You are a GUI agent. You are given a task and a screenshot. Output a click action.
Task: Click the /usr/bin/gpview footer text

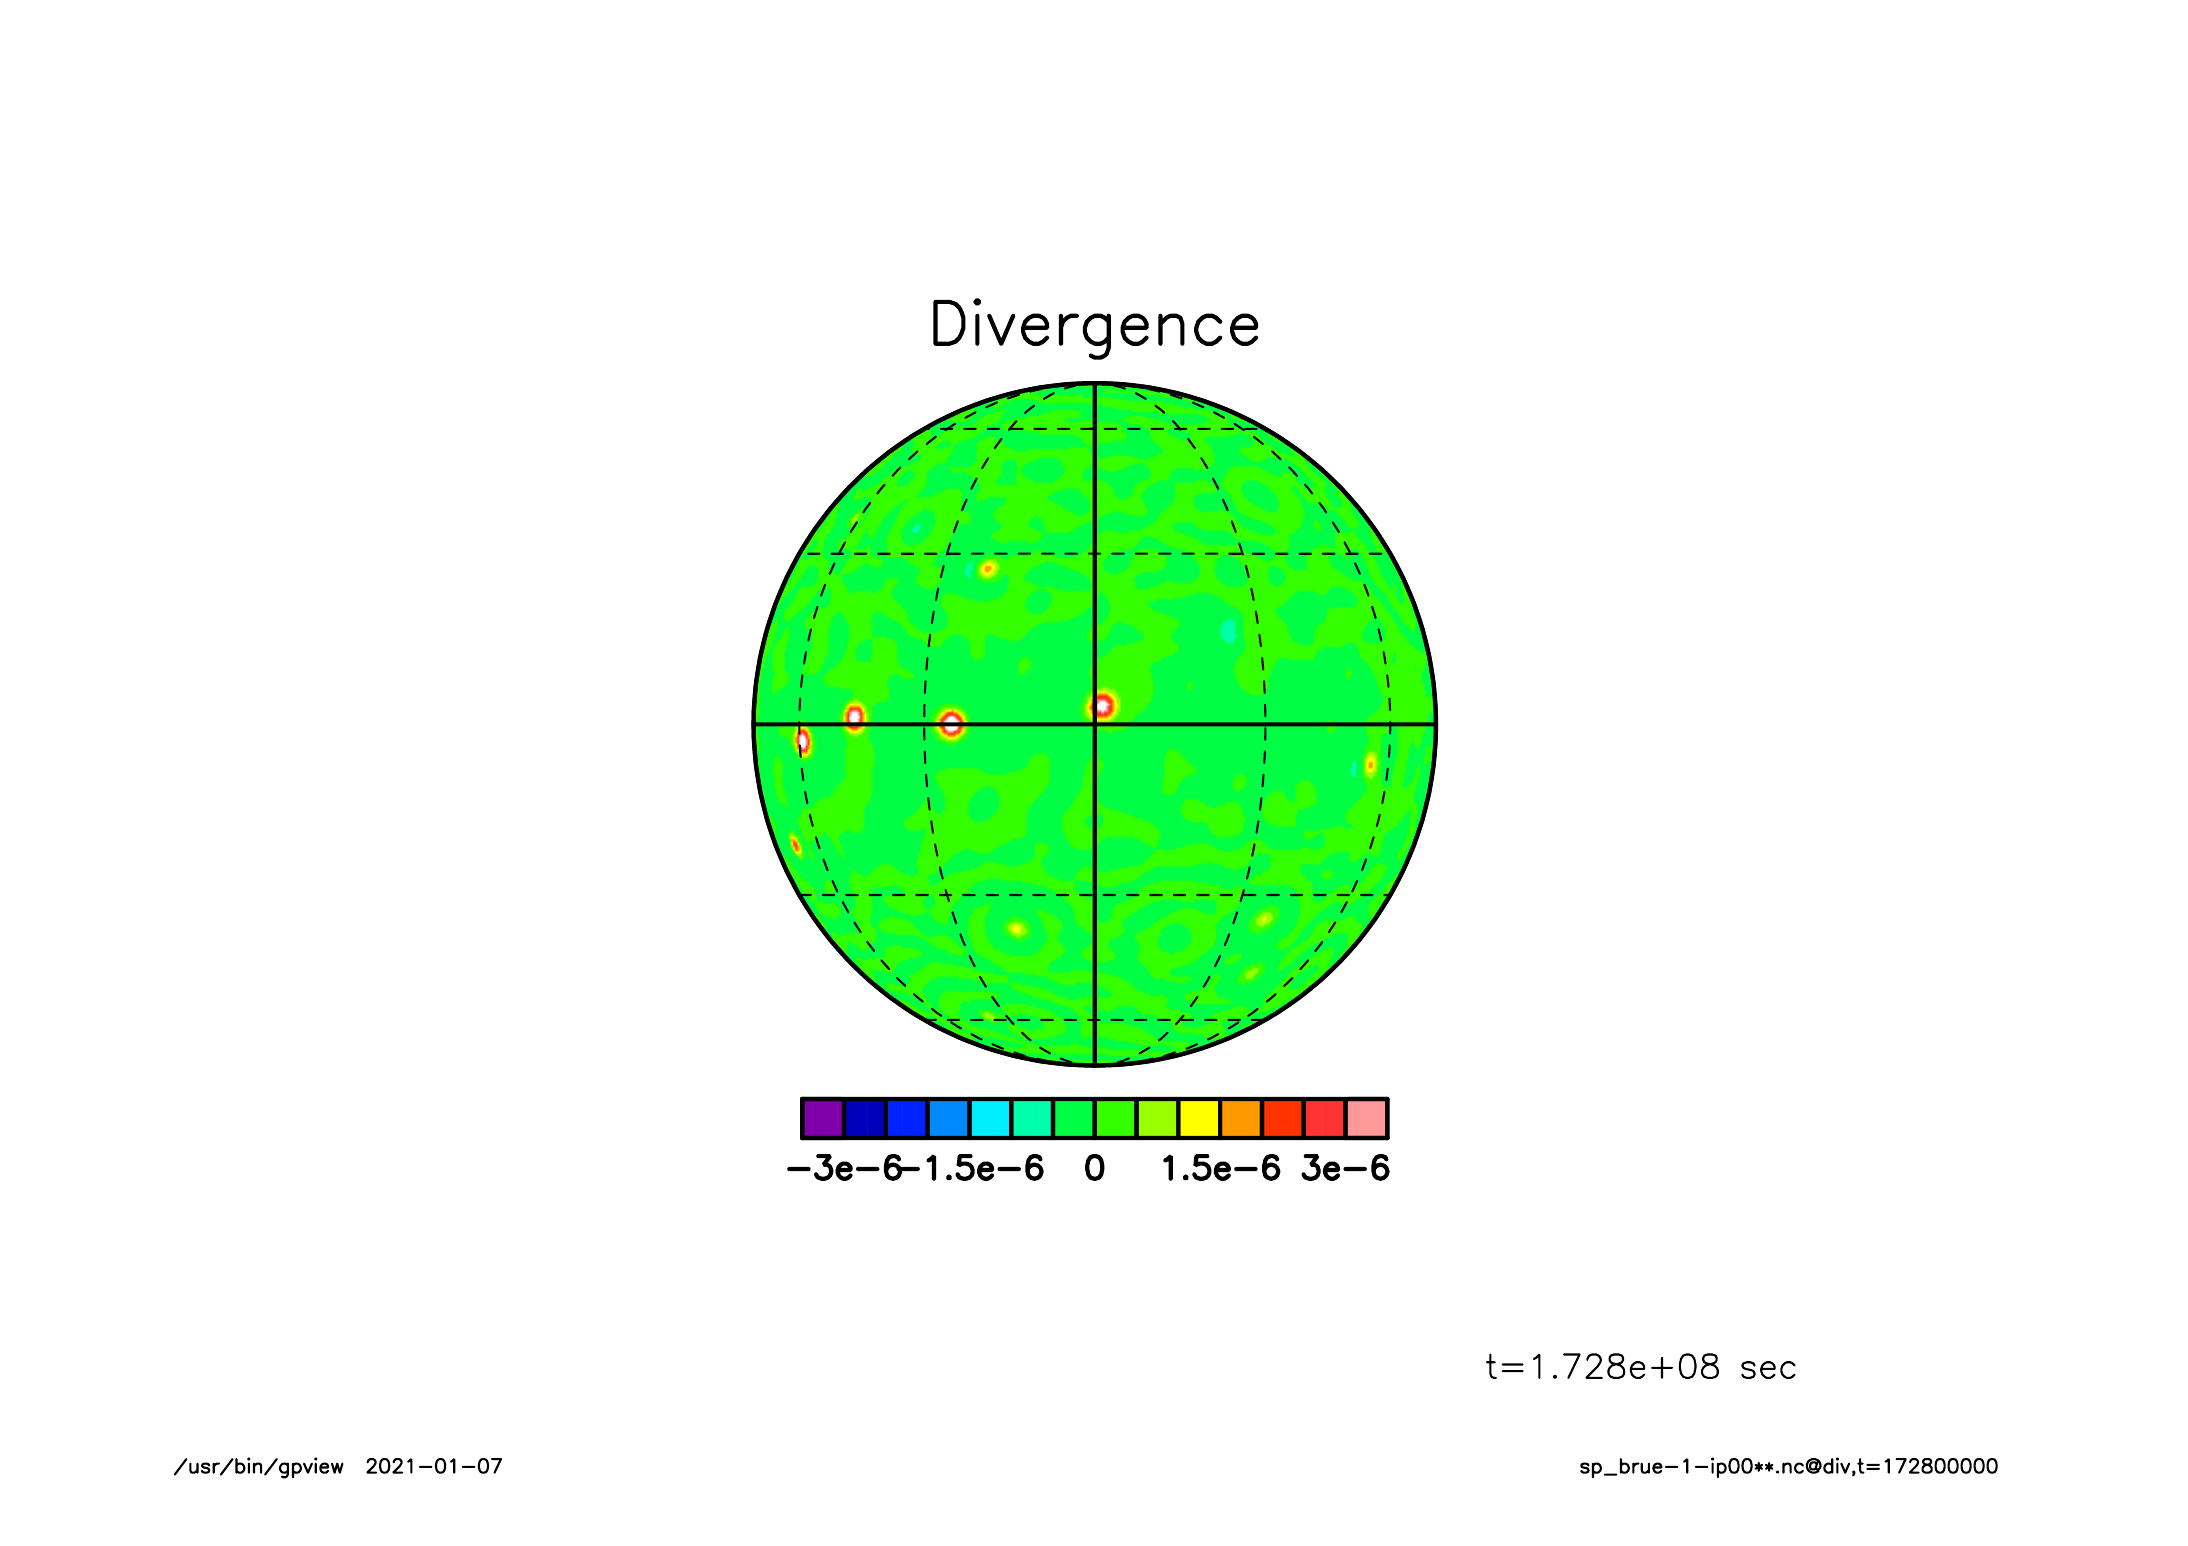point(258,1467)
